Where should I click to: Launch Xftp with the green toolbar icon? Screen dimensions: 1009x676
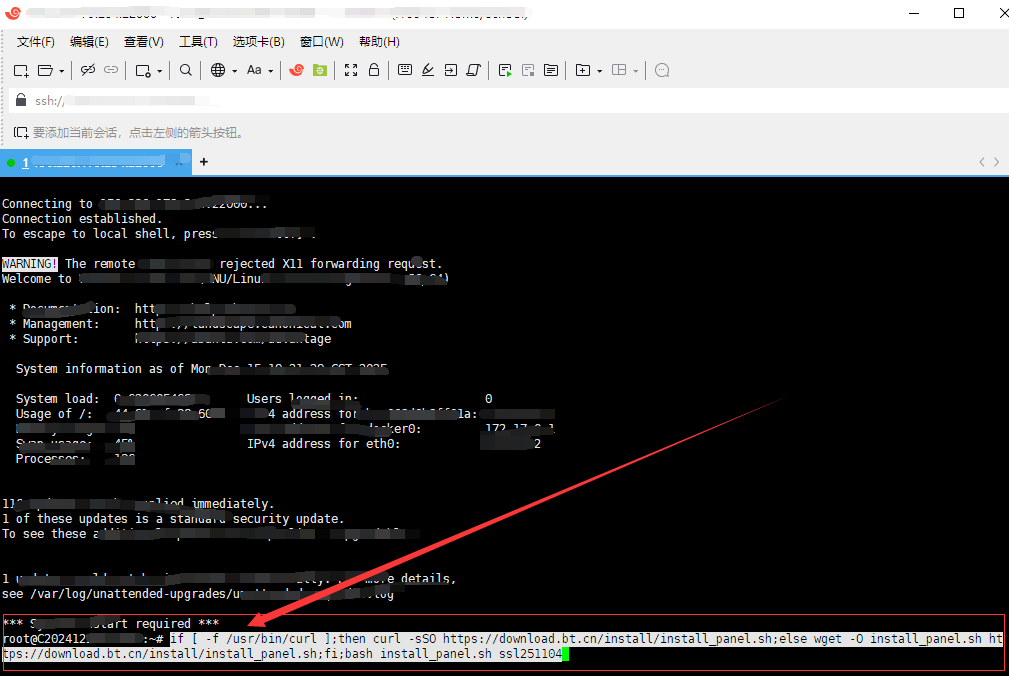pyautogui.click(x=319, y=70)
